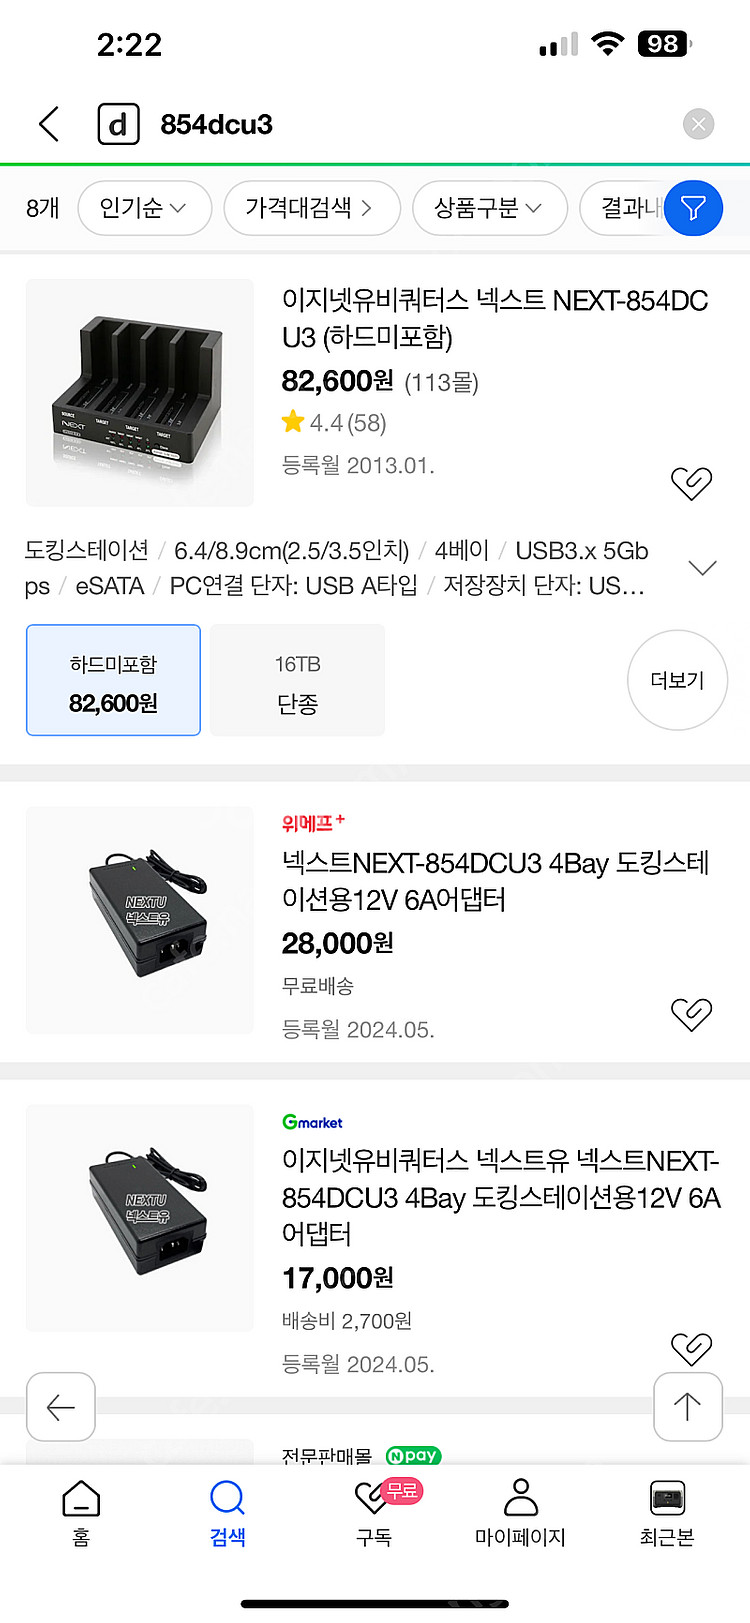Go to Home in bottom navigation
Viewport: 750px width, 1623px height.
point(81,1512)
